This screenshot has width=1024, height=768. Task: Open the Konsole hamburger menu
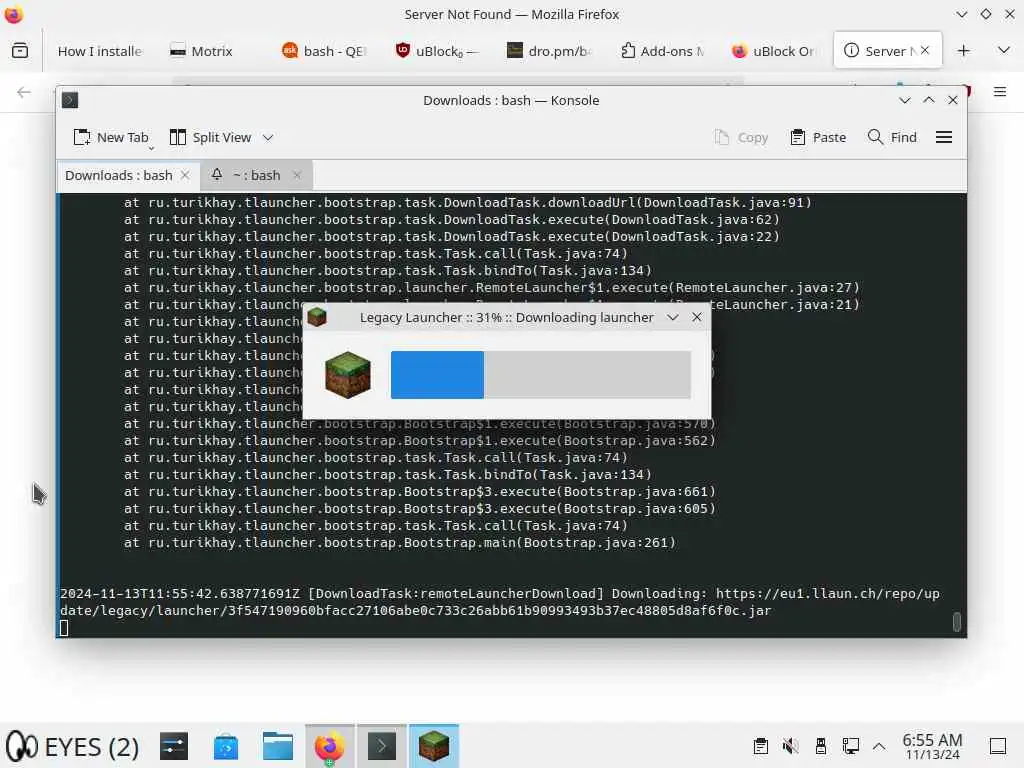tap(944, 137)
